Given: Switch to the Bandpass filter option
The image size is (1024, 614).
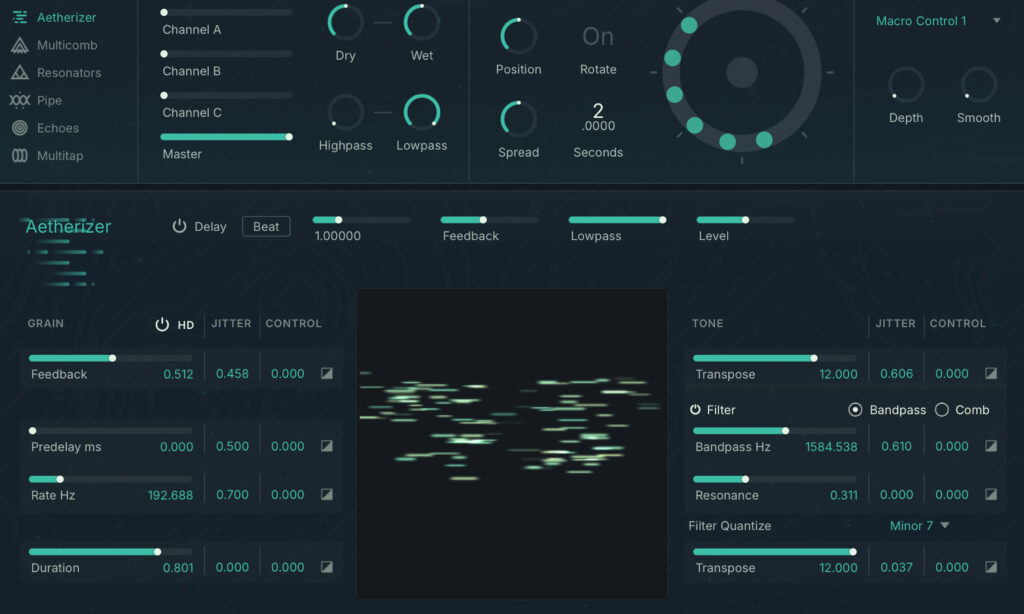Looking at the screenshot, I should [857, 410].
